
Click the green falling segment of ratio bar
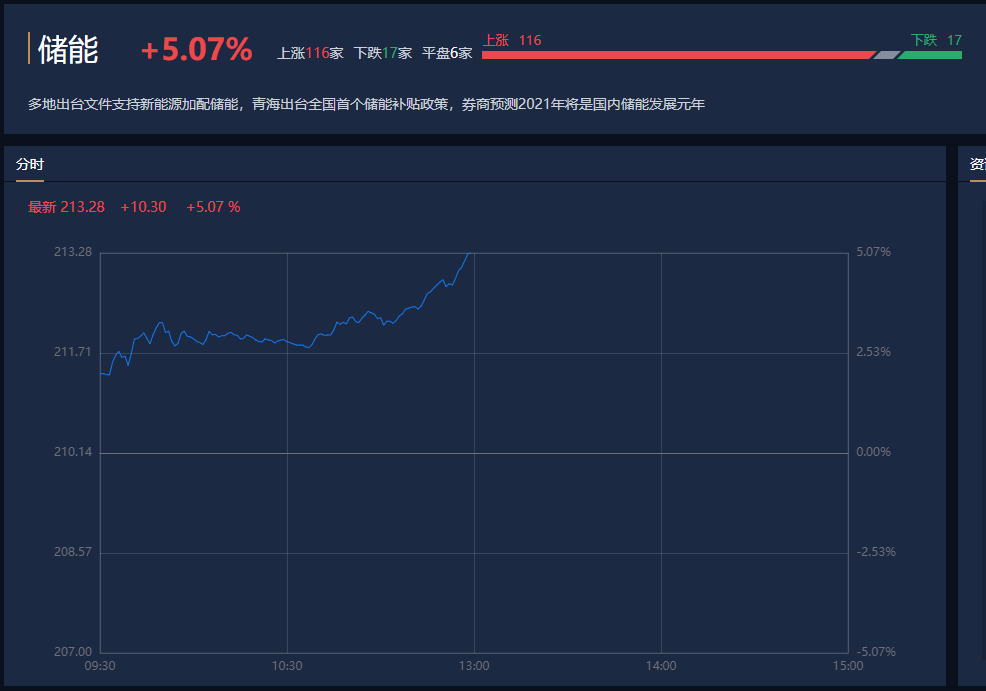[x=930, y=55]
